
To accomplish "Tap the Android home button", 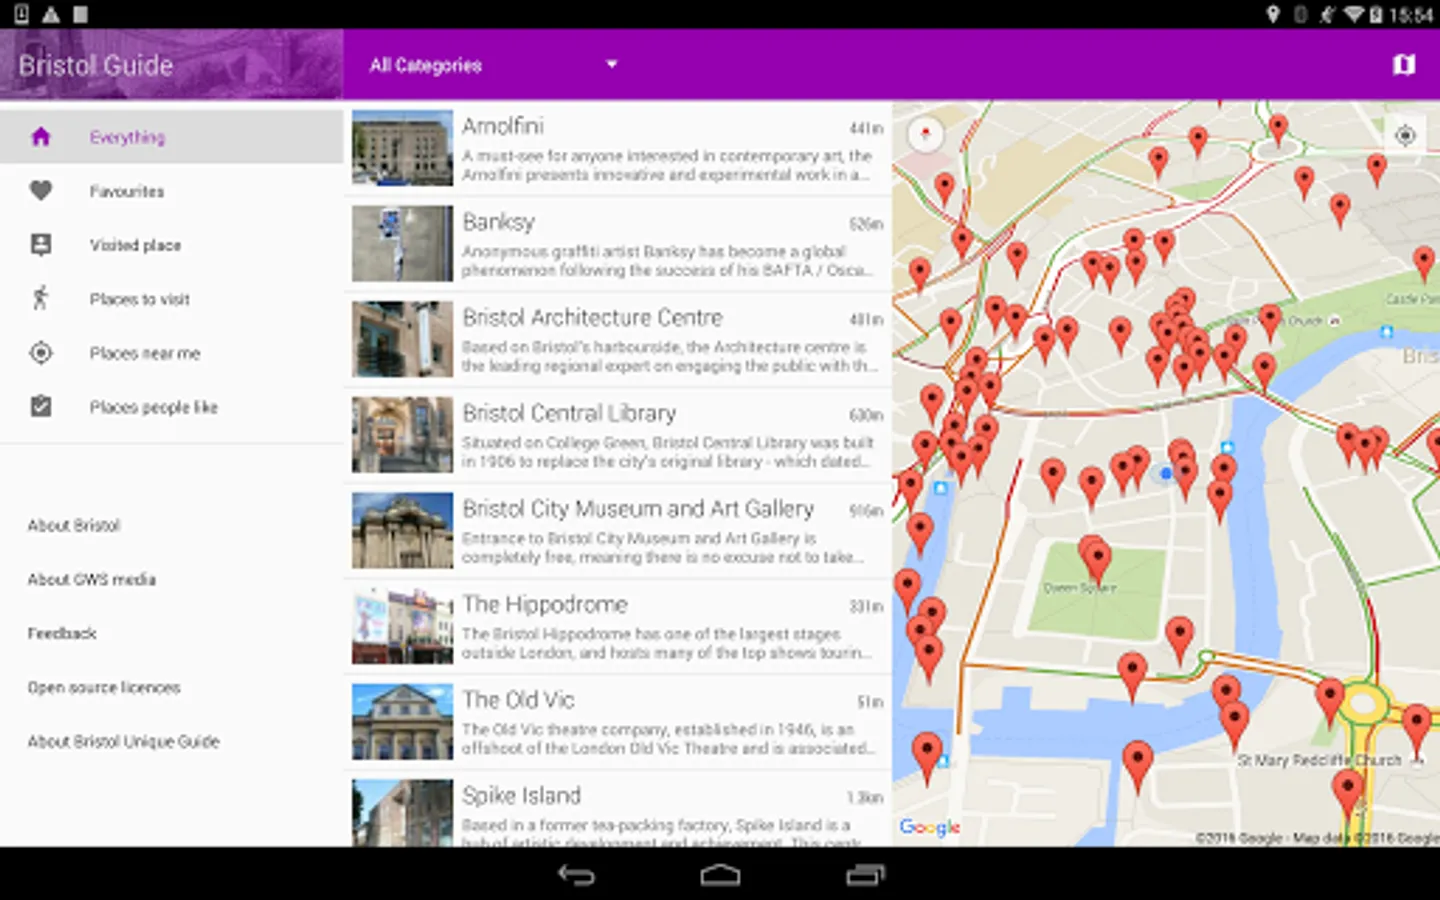I will pos(720,875).
